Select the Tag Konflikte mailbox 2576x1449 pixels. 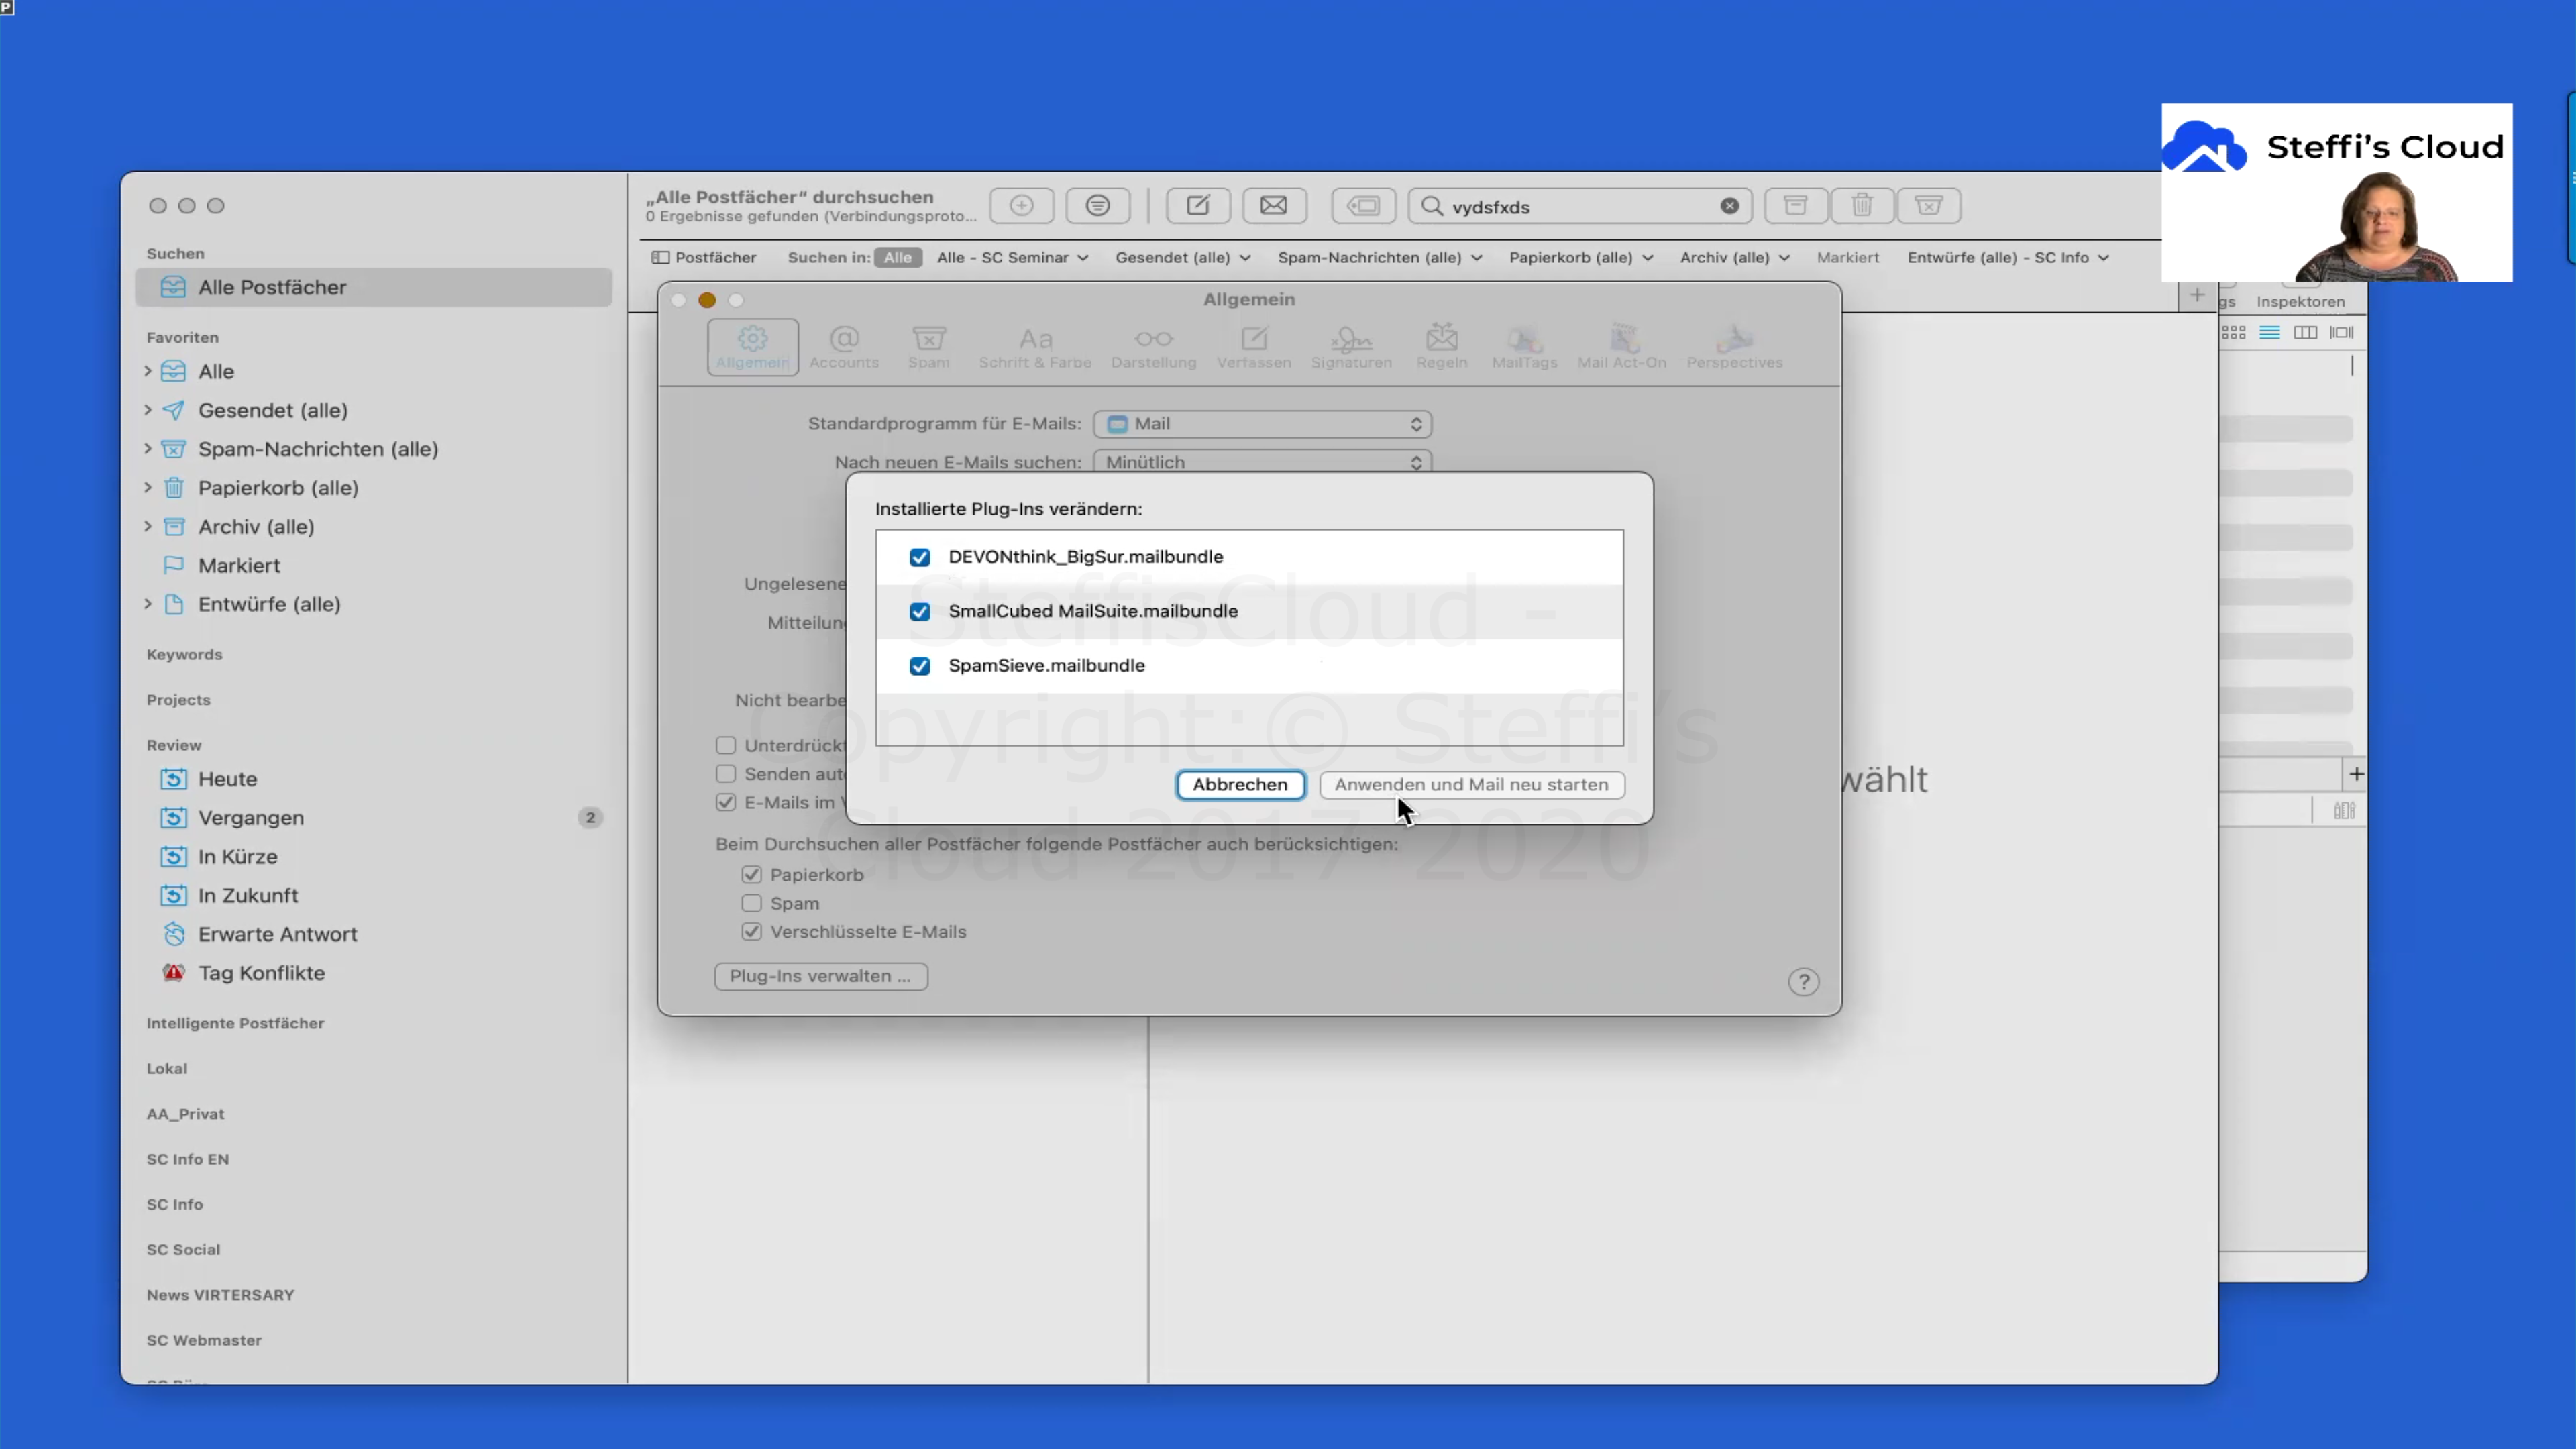click(261, 973)
